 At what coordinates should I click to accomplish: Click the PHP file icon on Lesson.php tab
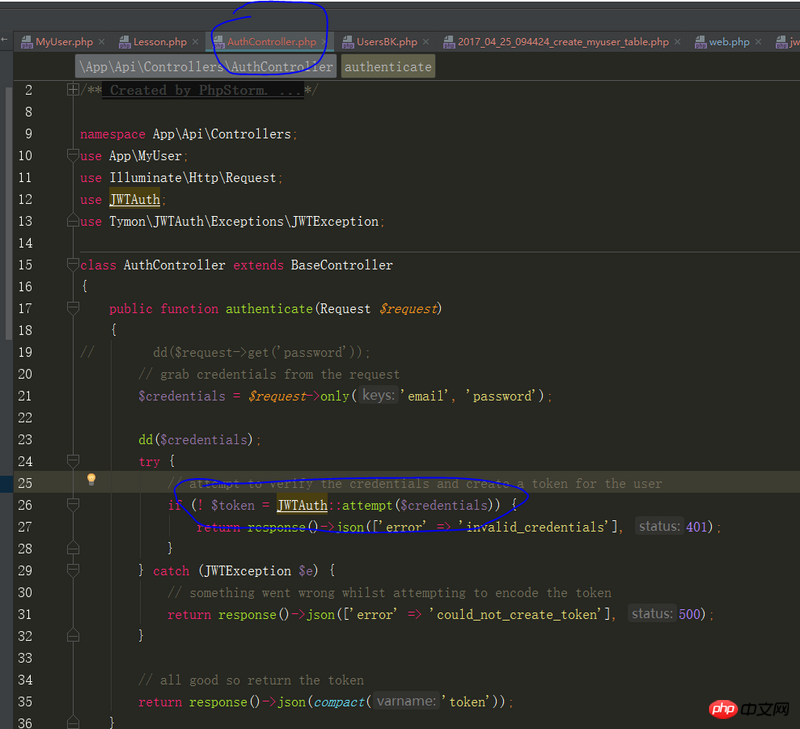124,42
